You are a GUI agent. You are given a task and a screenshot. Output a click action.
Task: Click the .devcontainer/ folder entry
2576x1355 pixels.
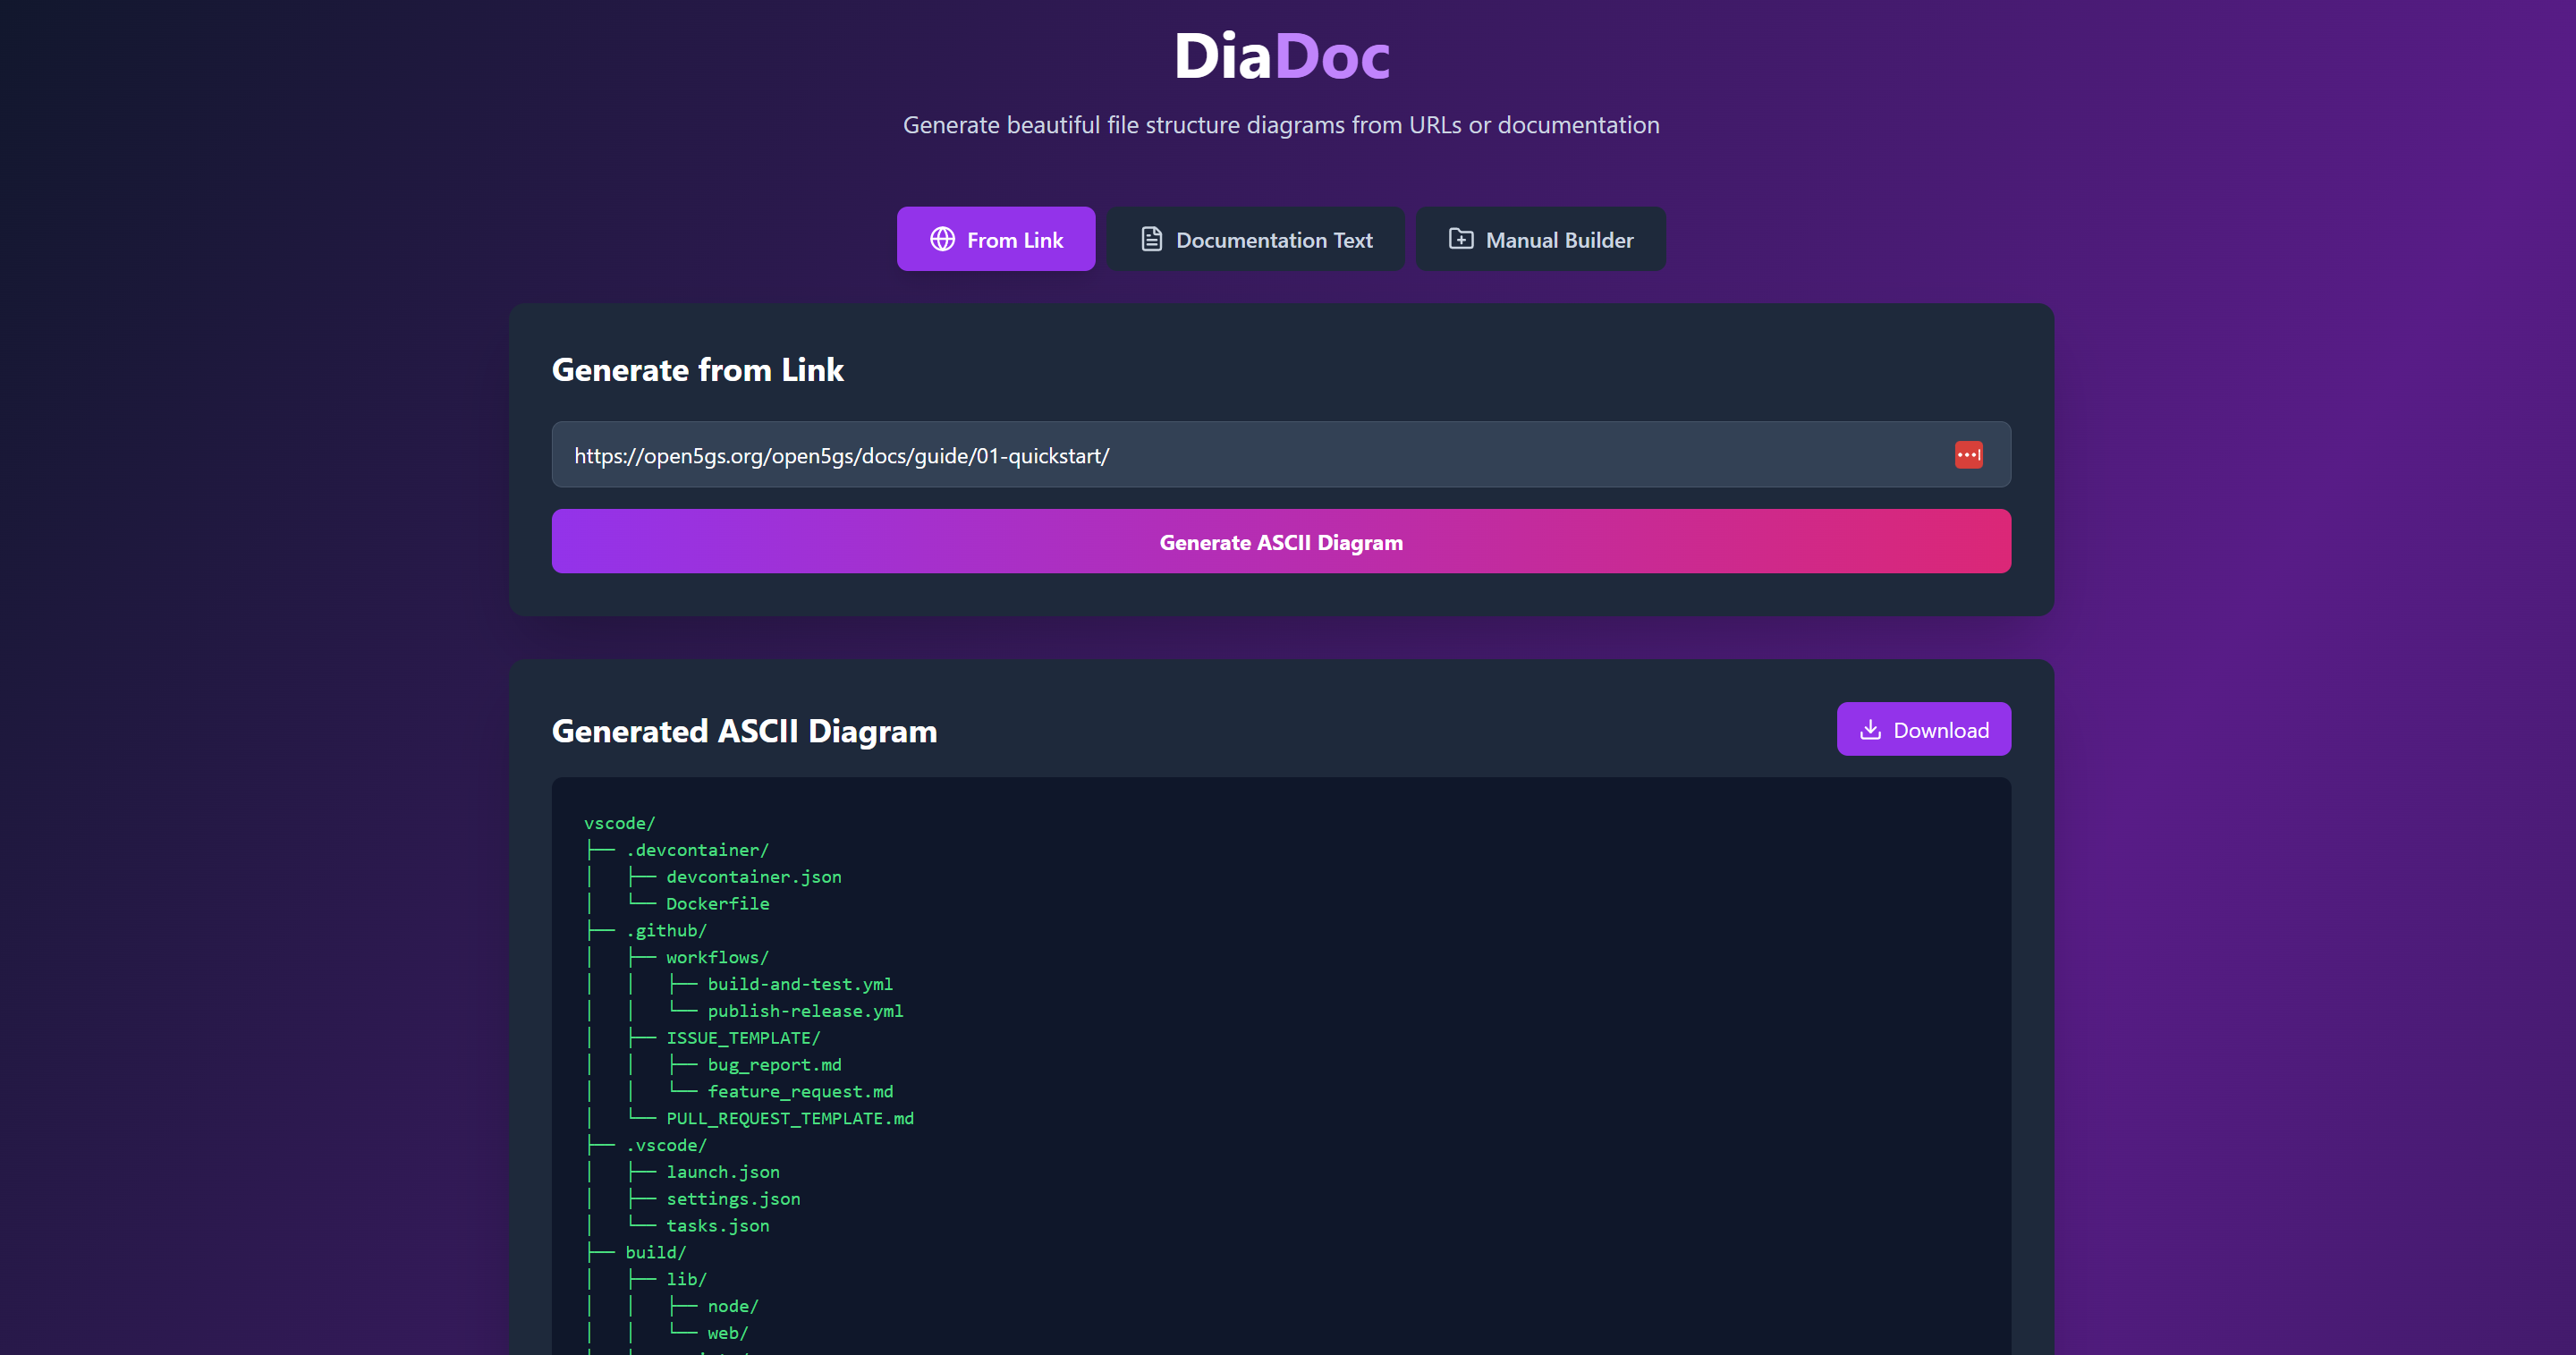(x=697, y=850)
